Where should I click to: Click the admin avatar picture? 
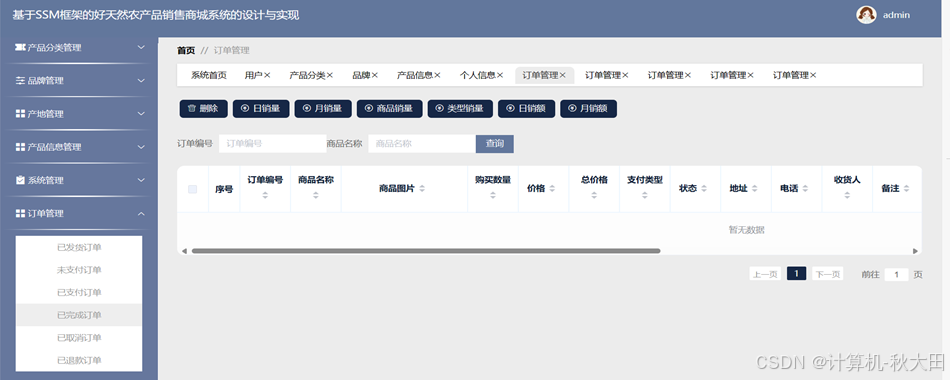tap(866, 15)
